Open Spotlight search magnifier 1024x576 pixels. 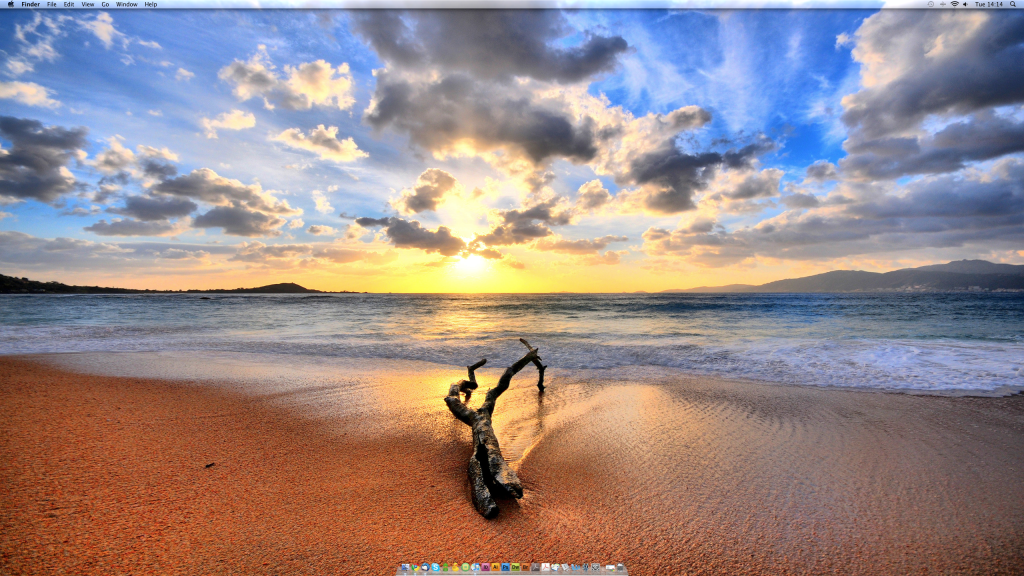tap(1013, 4)
